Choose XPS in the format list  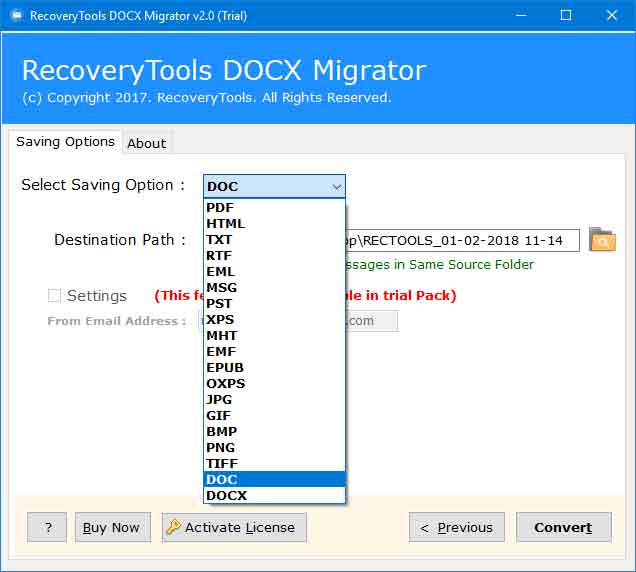click(274, 320)
